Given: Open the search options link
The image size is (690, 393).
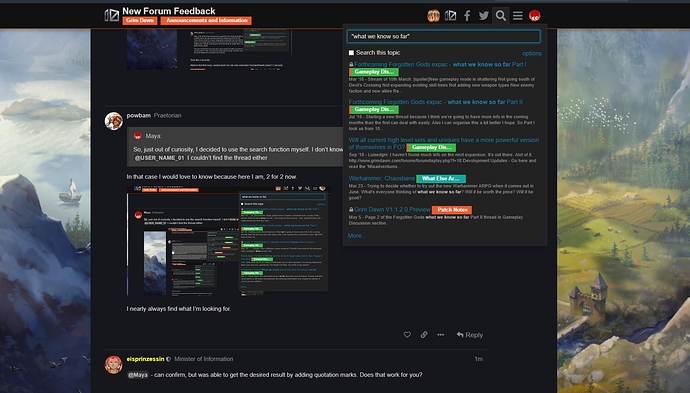Looking at the screenshot, I should pyautogui.click(x=532, y=53).
